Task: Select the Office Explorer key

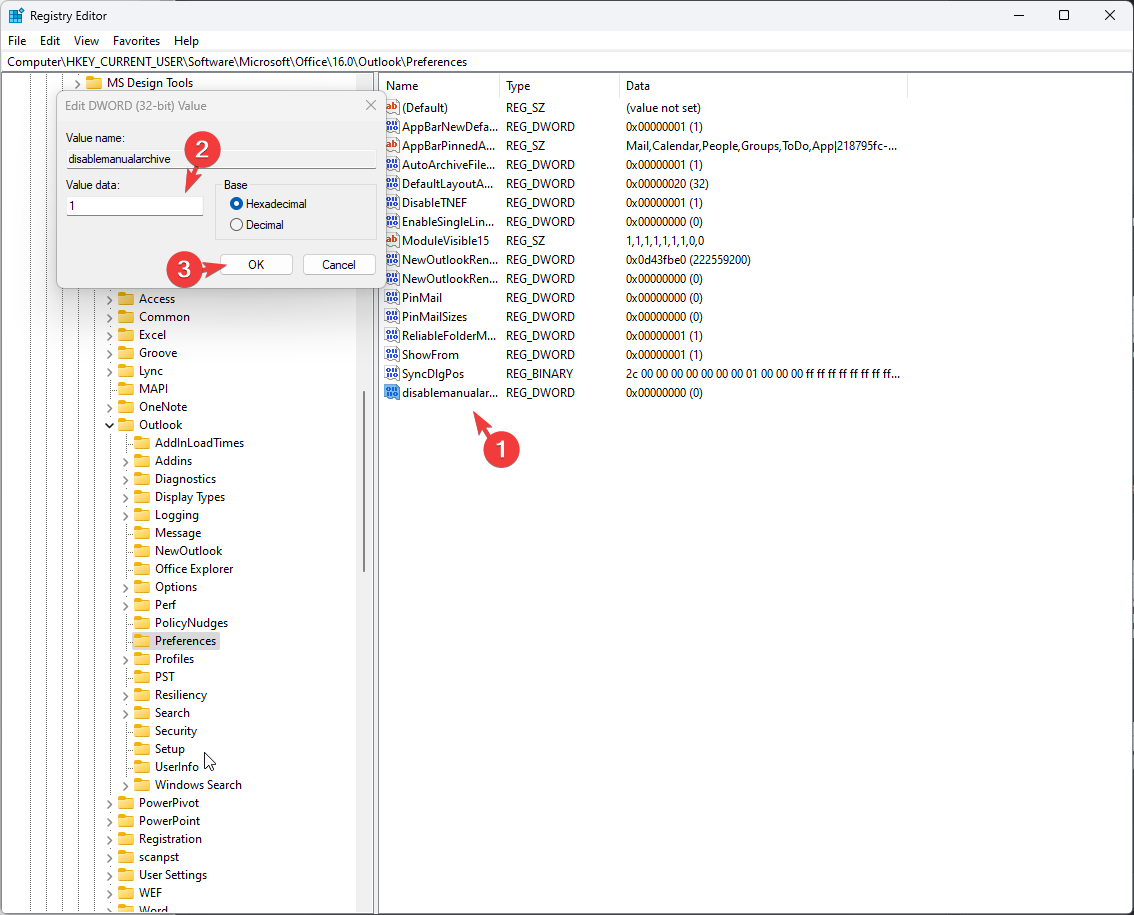Action: pos(194,569)
